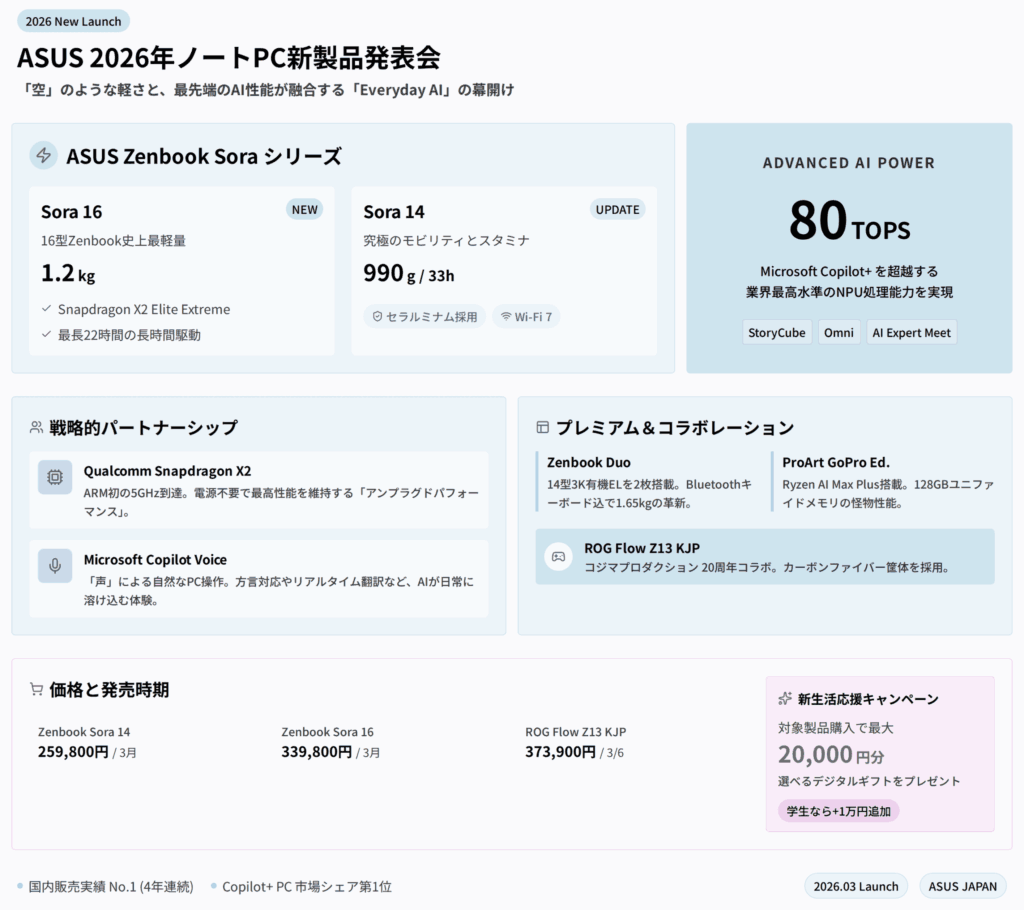Click the 学生なら+1万円追加 pill
The height and width of the screenshot is (910, 1024).
coord(838,810)
